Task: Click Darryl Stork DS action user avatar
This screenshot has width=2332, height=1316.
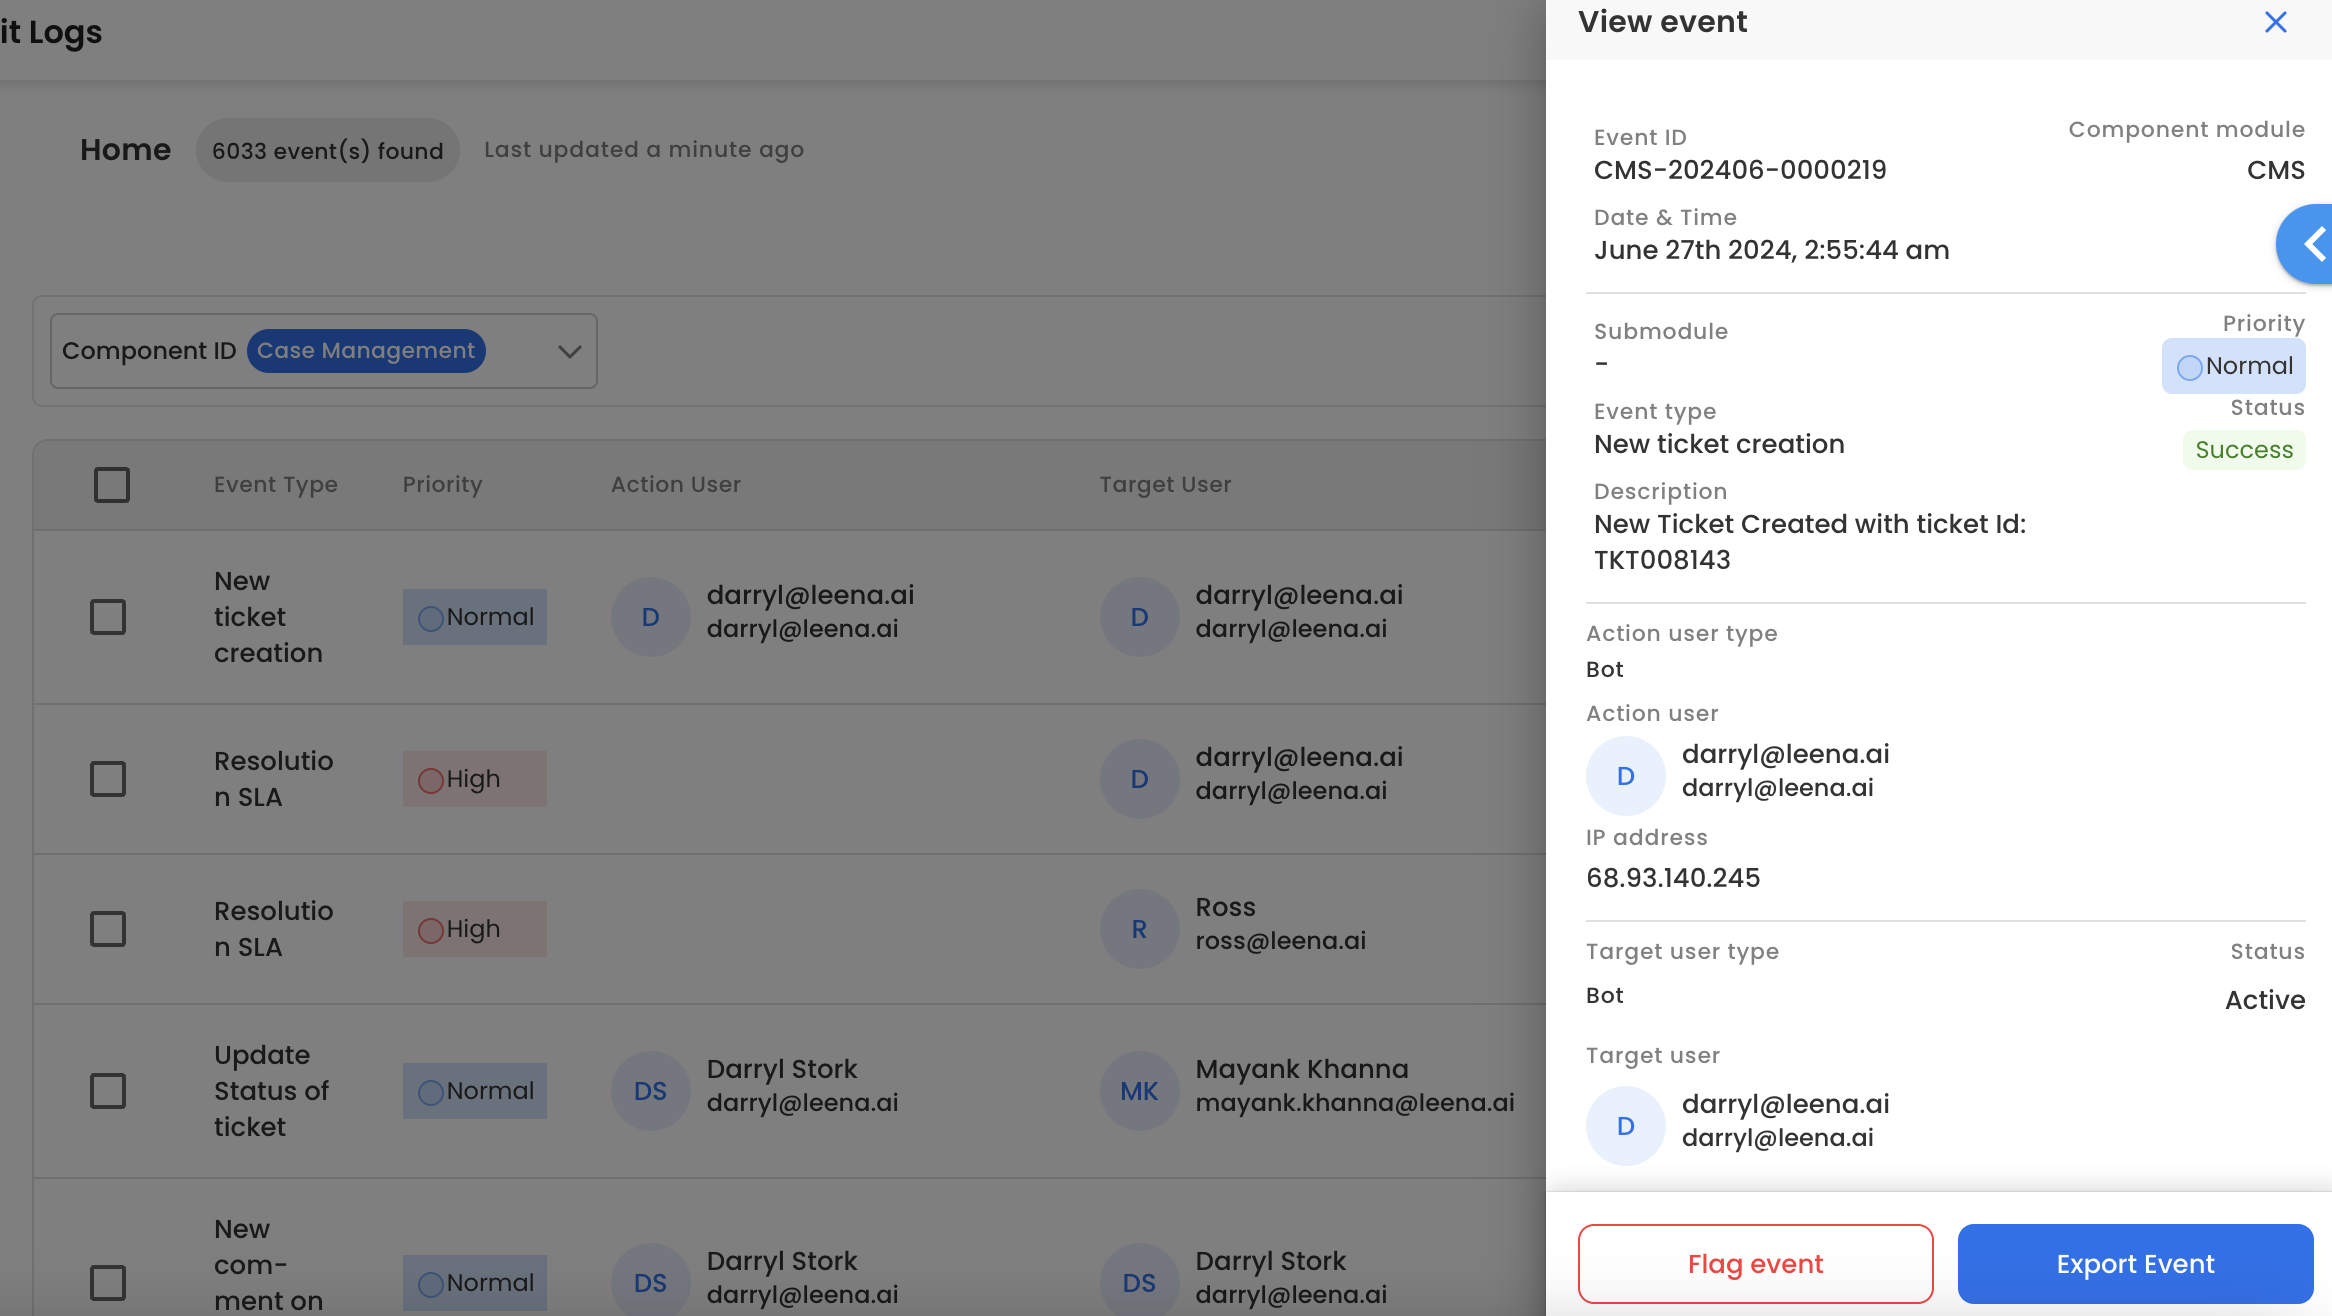Action: click(x=650, y=1091)
